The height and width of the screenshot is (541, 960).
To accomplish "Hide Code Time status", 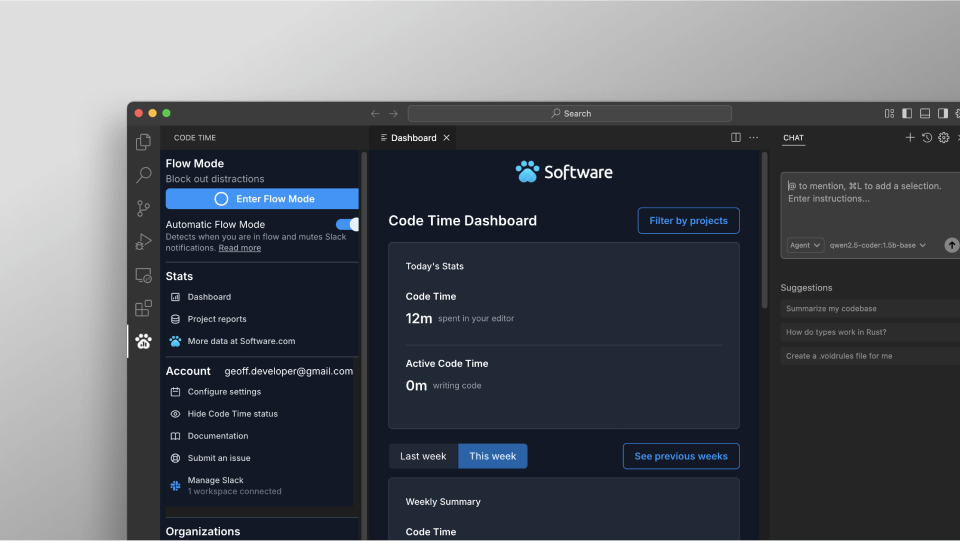I will pyautogui.click(x=232, y=414).
